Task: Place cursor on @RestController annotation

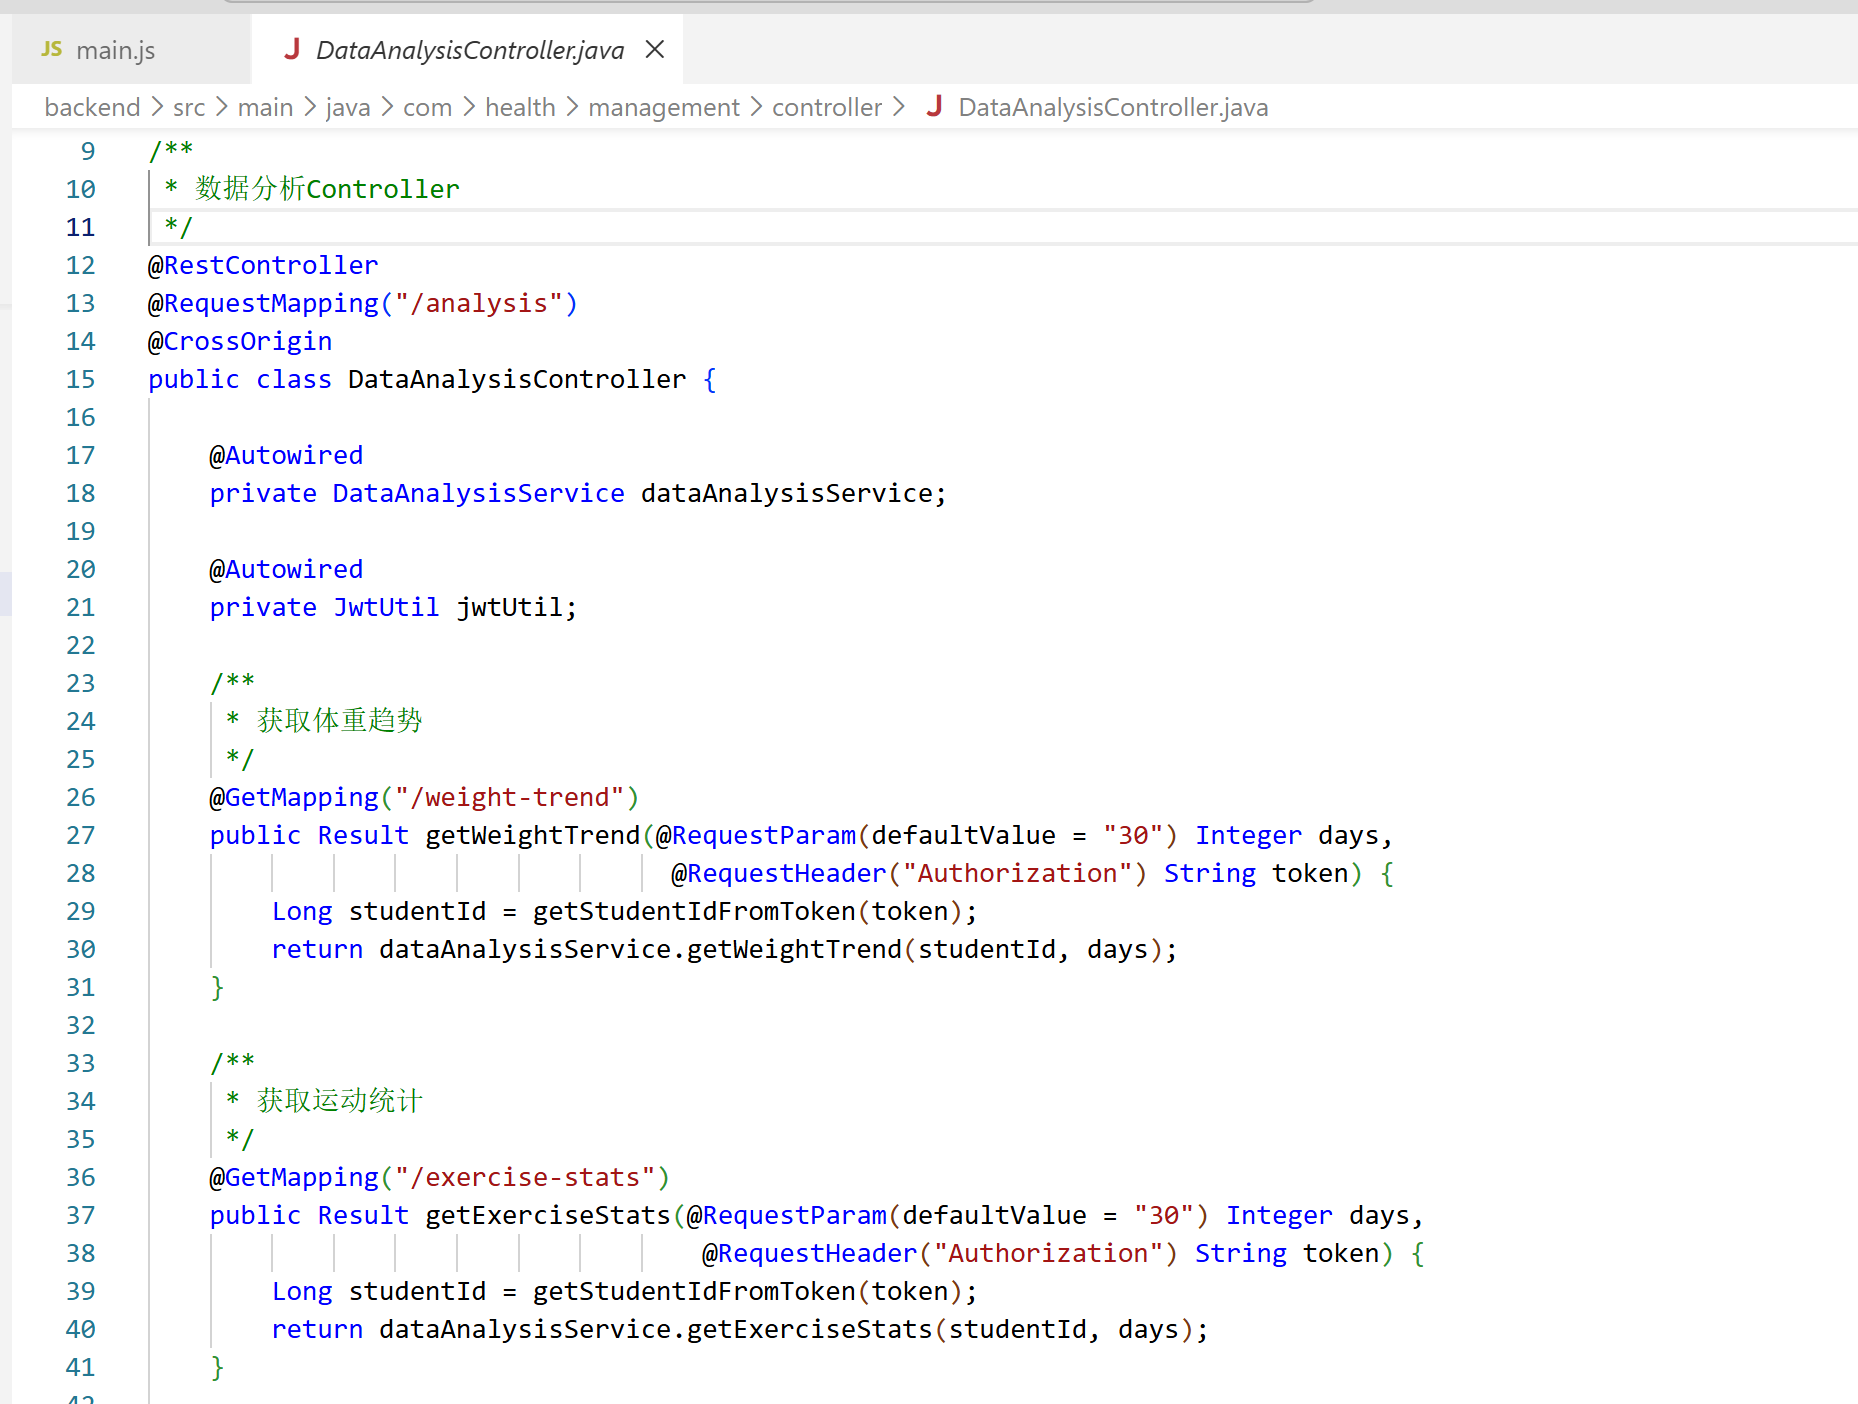Action: [263, 265]
